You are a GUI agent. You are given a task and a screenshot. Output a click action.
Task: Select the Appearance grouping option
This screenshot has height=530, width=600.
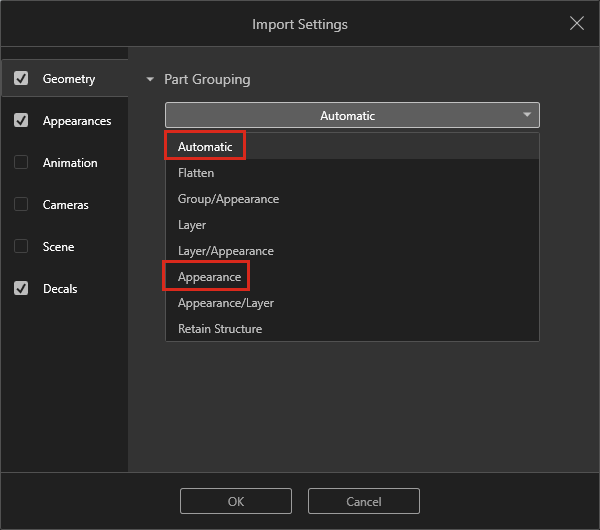[x=209, y=277]
